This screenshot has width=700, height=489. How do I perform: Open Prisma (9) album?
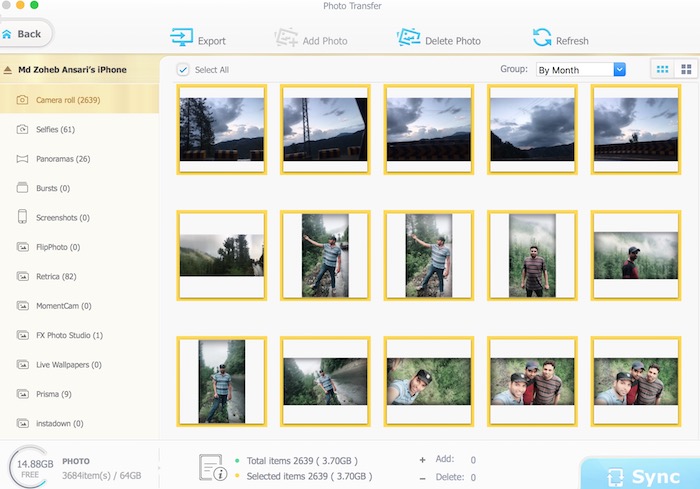tap(79, 394)
